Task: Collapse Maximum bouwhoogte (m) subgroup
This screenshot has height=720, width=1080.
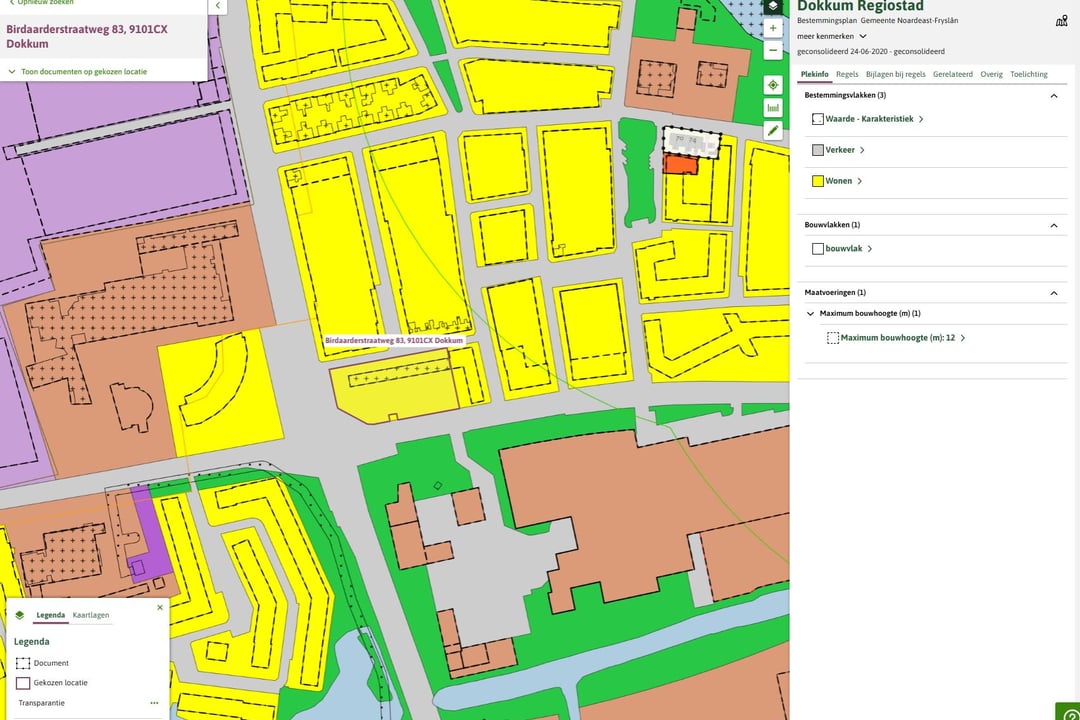Action: [x=810, y=313]
